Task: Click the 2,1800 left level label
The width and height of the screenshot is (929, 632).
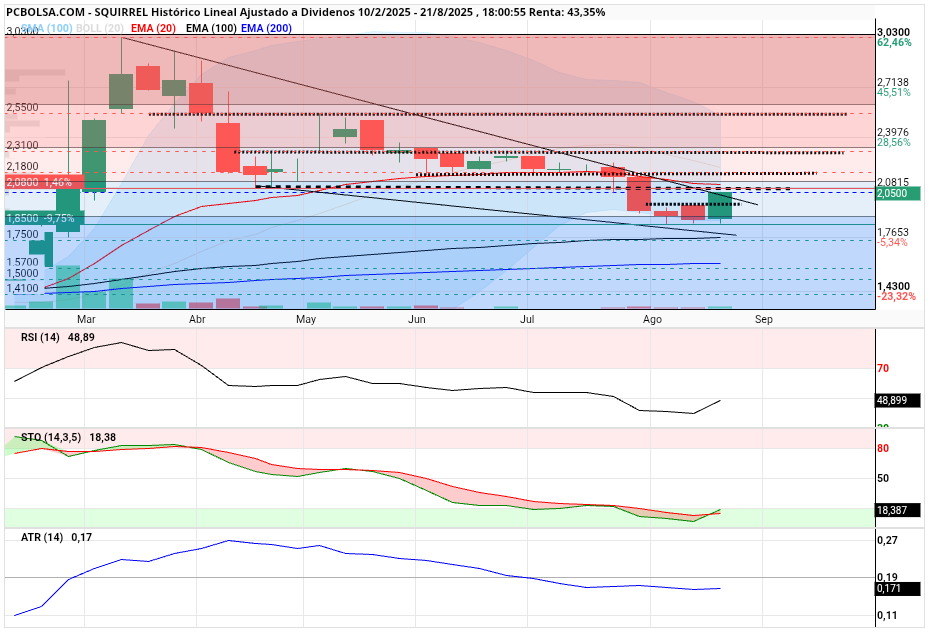Action: 22,166
